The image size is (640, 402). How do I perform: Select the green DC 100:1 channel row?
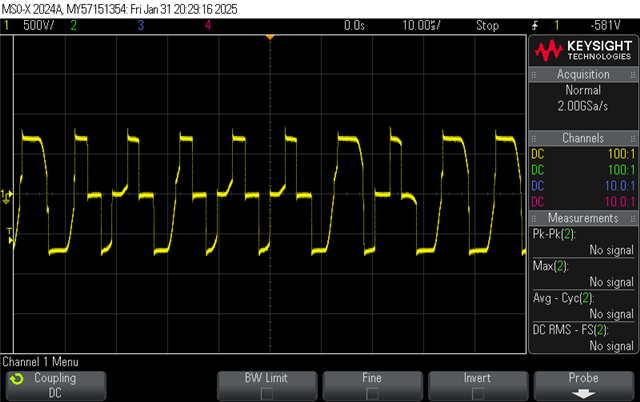tap(583, 170)
